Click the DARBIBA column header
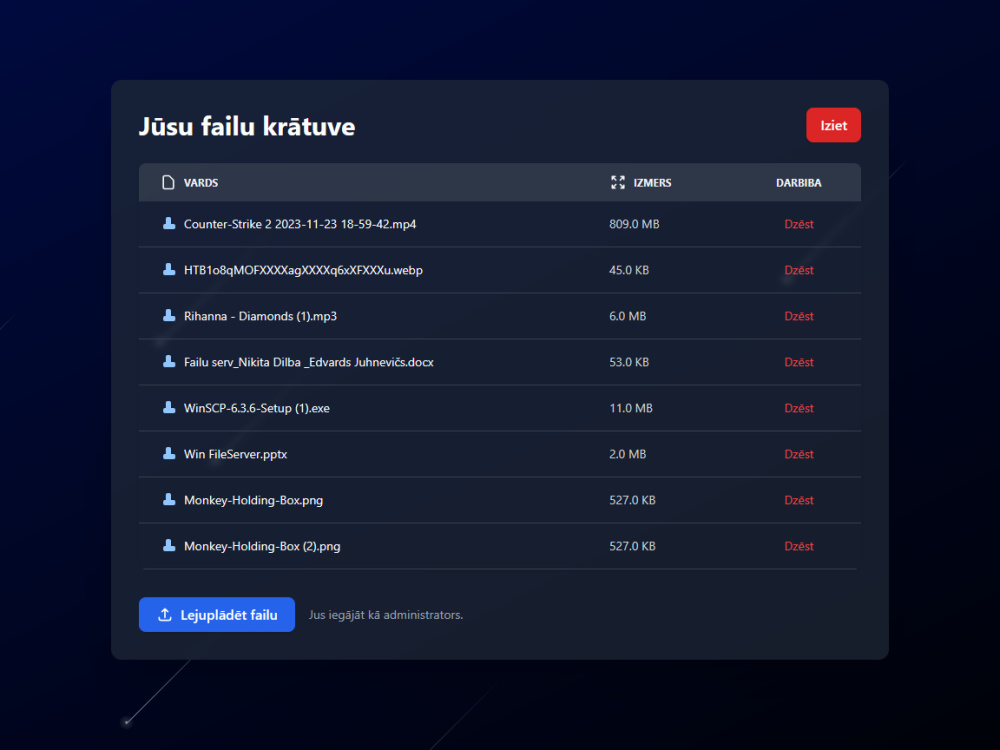The image size is (1000, 750). (798, 182)
